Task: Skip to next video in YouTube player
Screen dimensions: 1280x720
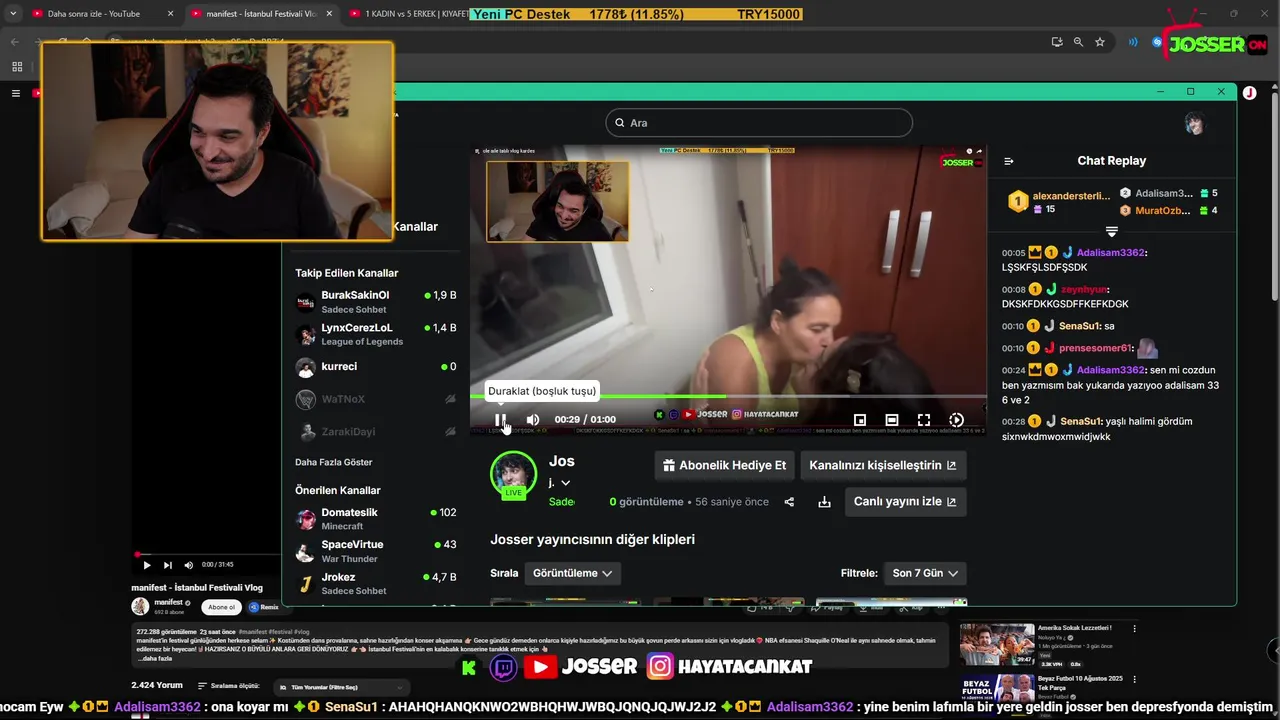Action: (x=168, y=565)
